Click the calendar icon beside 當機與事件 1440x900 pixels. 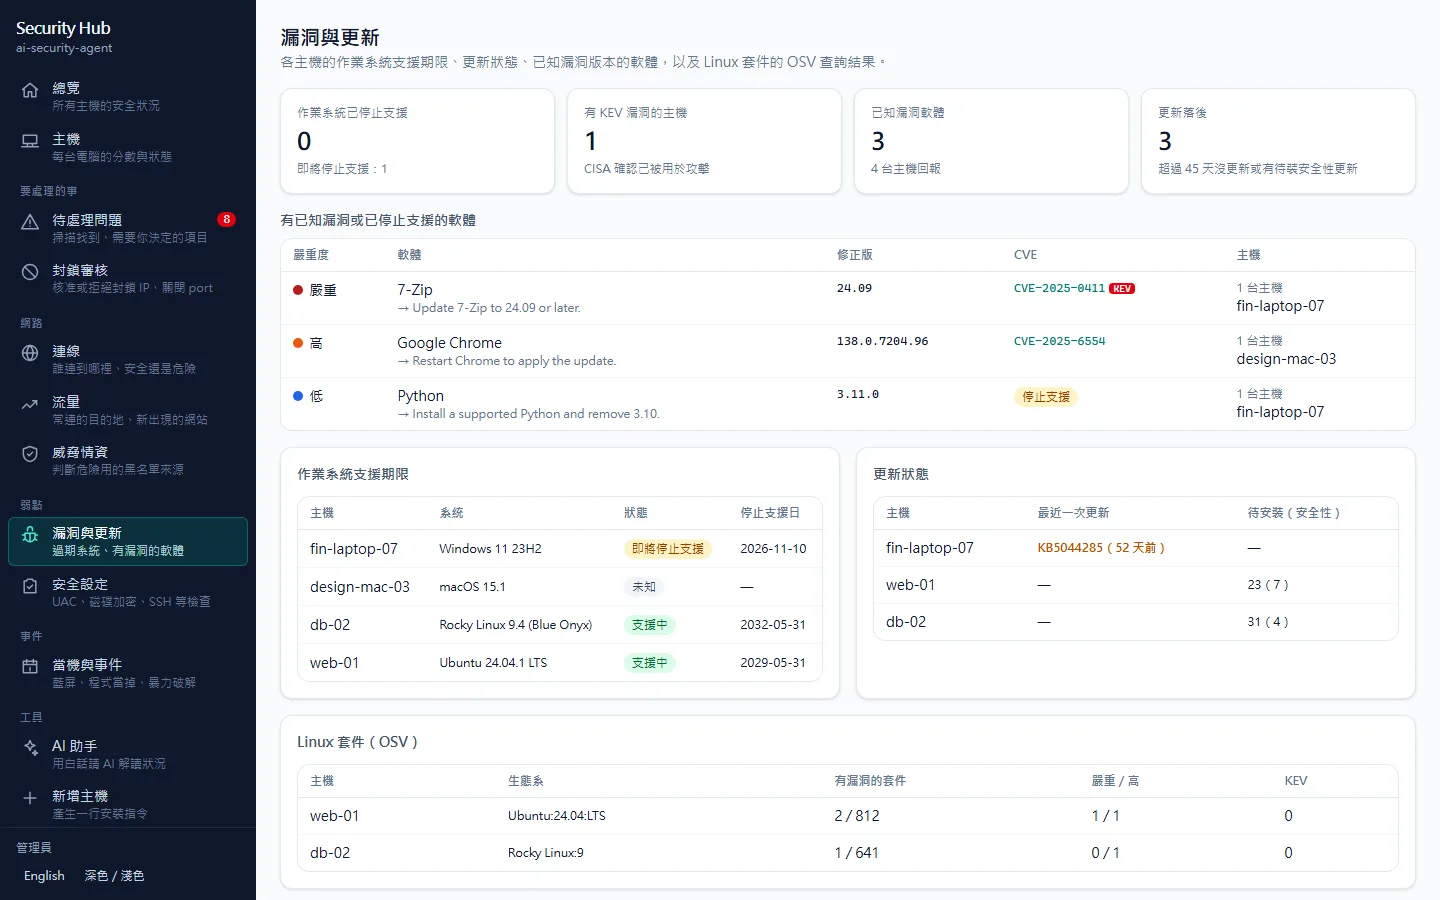click(30, 667)
